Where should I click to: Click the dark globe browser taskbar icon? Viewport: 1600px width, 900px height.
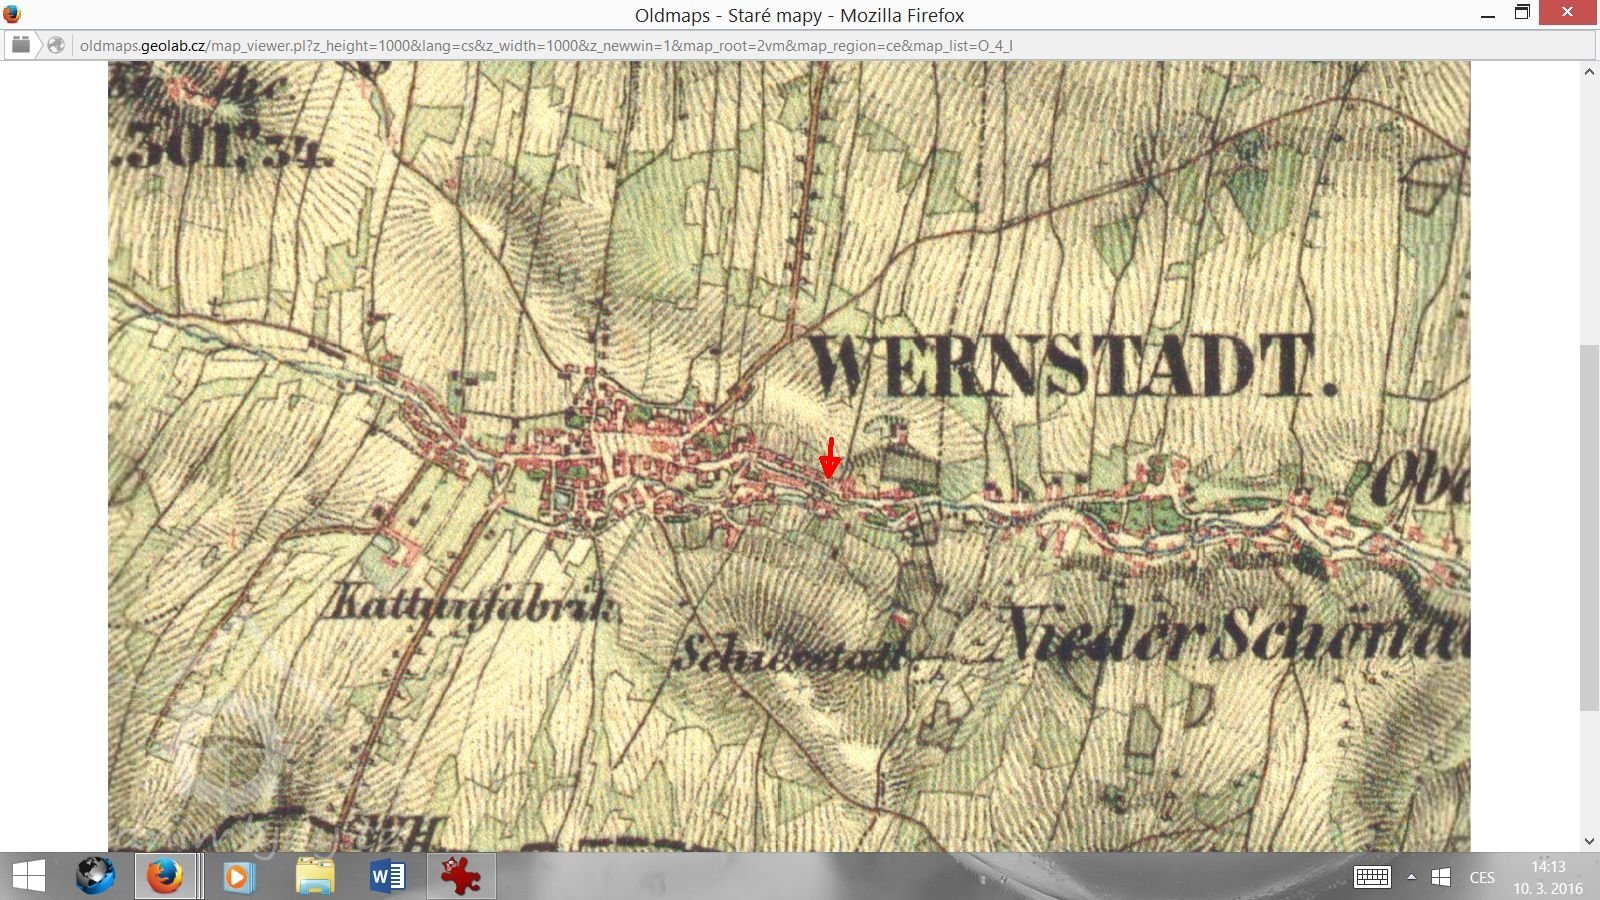[96, 877]
